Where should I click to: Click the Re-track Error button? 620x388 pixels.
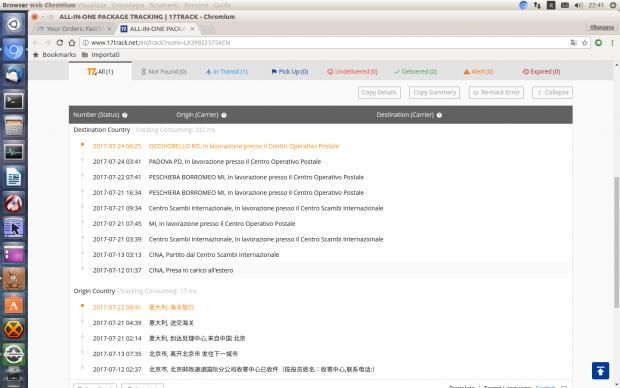pos(496,93)
